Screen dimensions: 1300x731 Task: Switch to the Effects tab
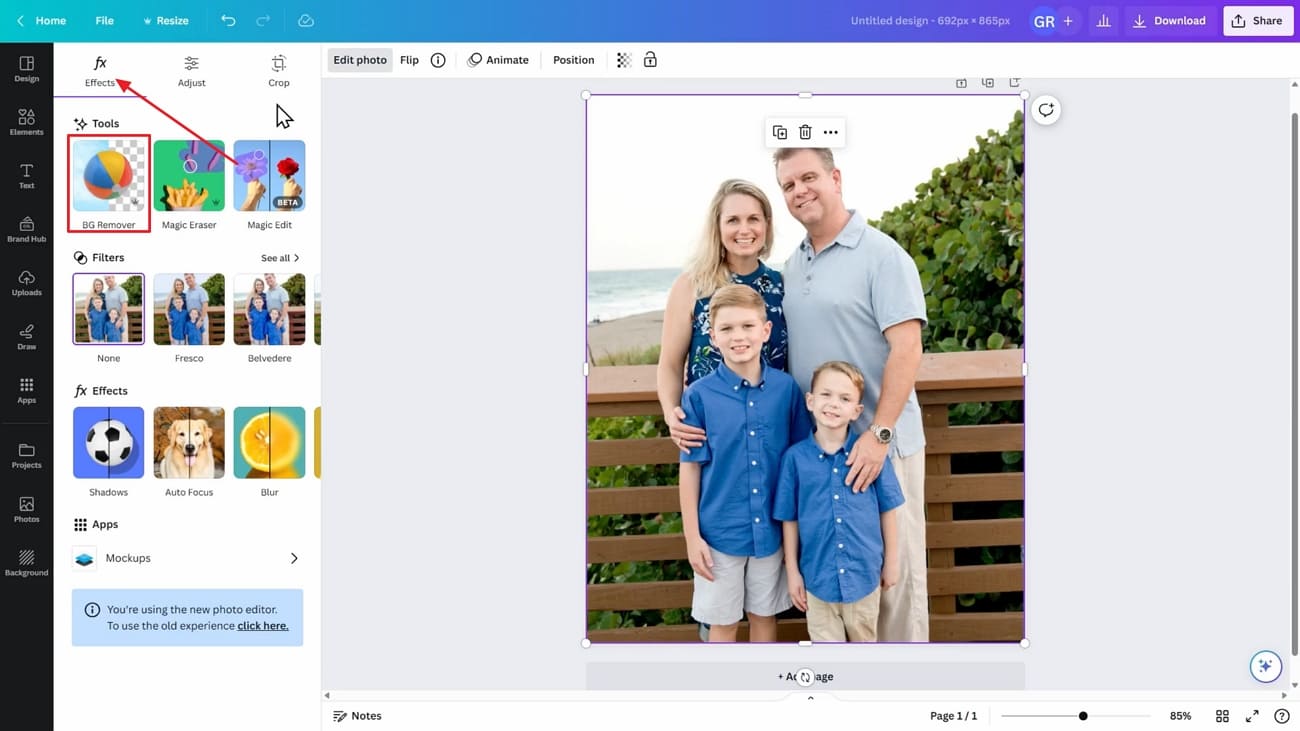(100, 71)
